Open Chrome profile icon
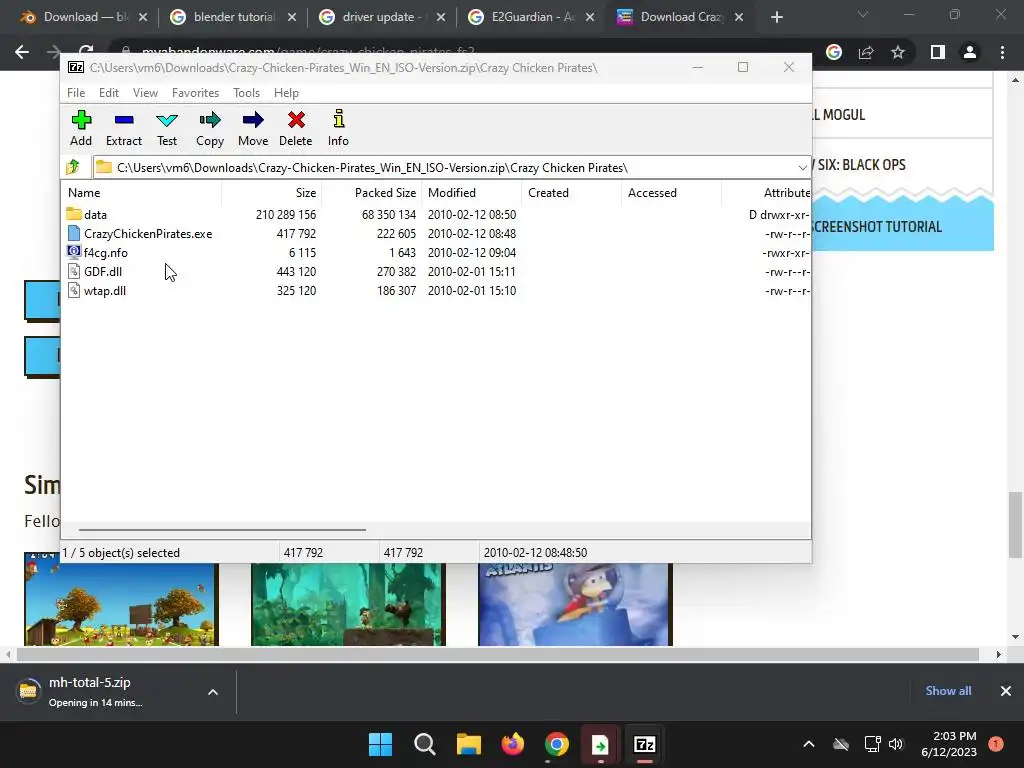Viewport: 1024px width, 768px height. point(970,52)
